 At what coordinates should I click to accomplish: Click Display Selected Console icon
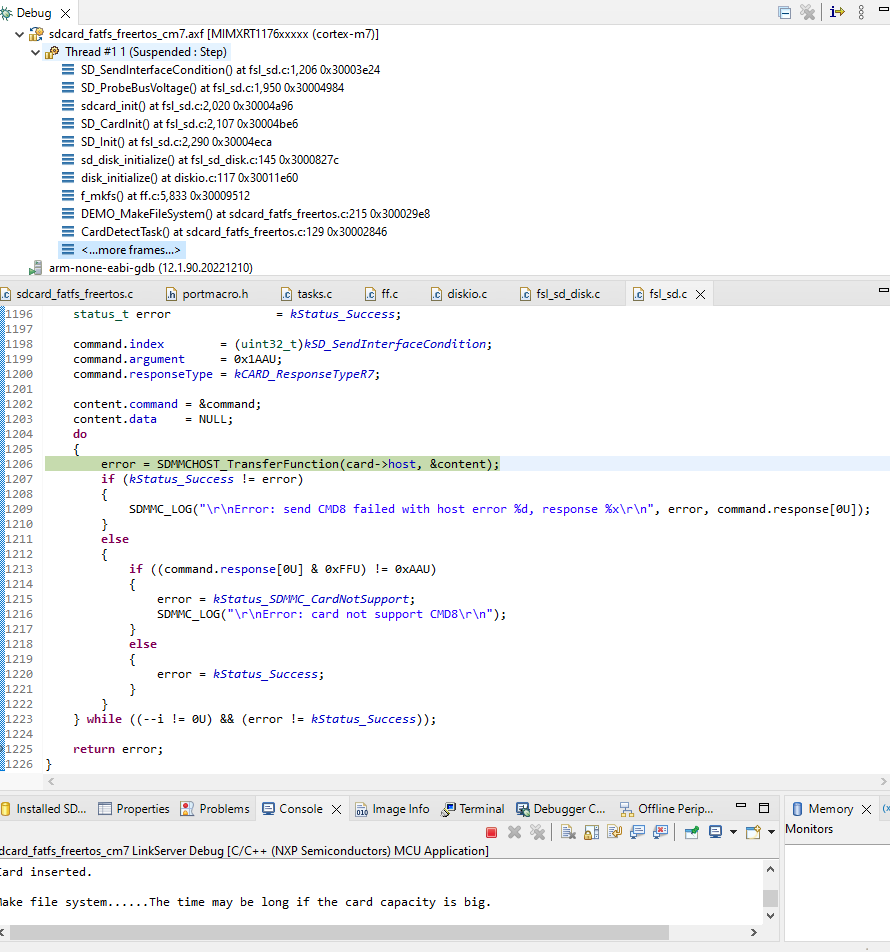[716, 832]
